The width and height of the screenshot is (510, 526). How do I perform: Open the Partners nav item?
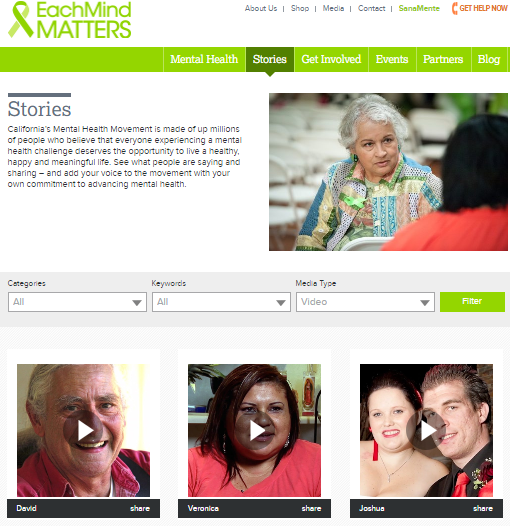coord(443,59)
